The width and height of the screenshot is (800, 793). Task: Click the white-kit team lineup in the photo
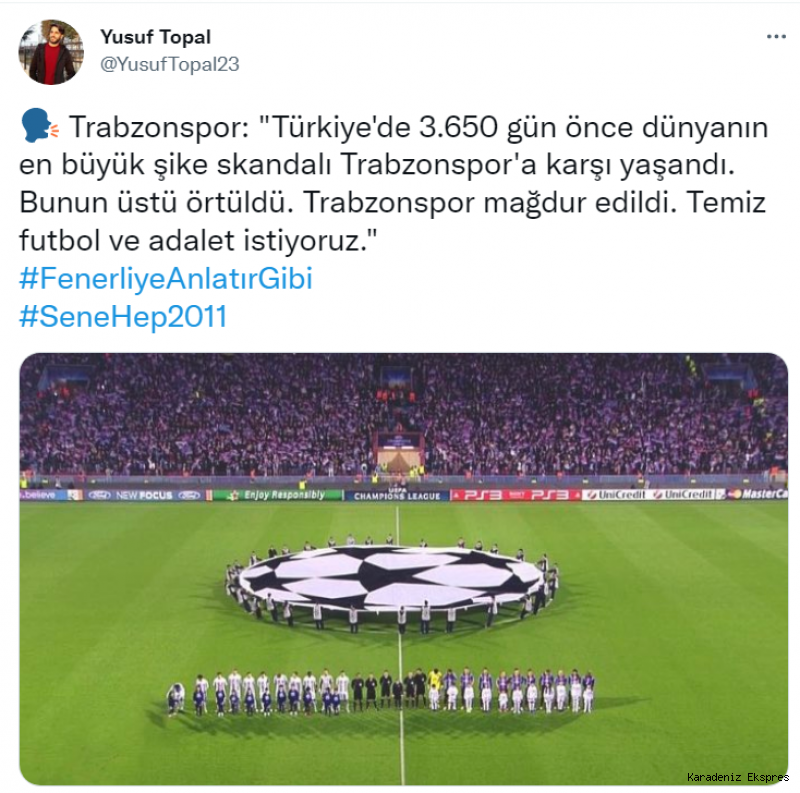259,692
